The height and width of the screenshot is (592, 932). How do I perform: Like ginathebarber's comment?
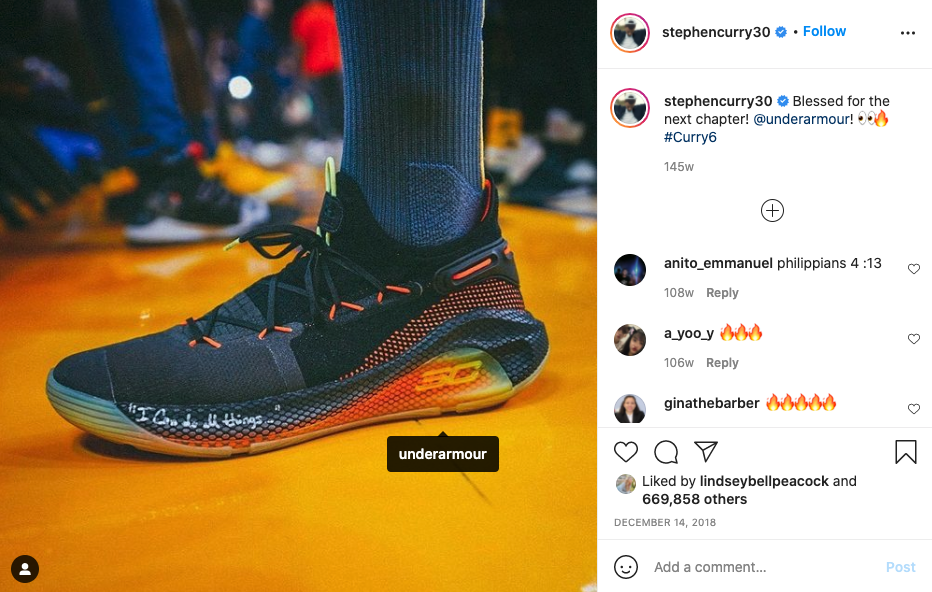coord(914,409)
